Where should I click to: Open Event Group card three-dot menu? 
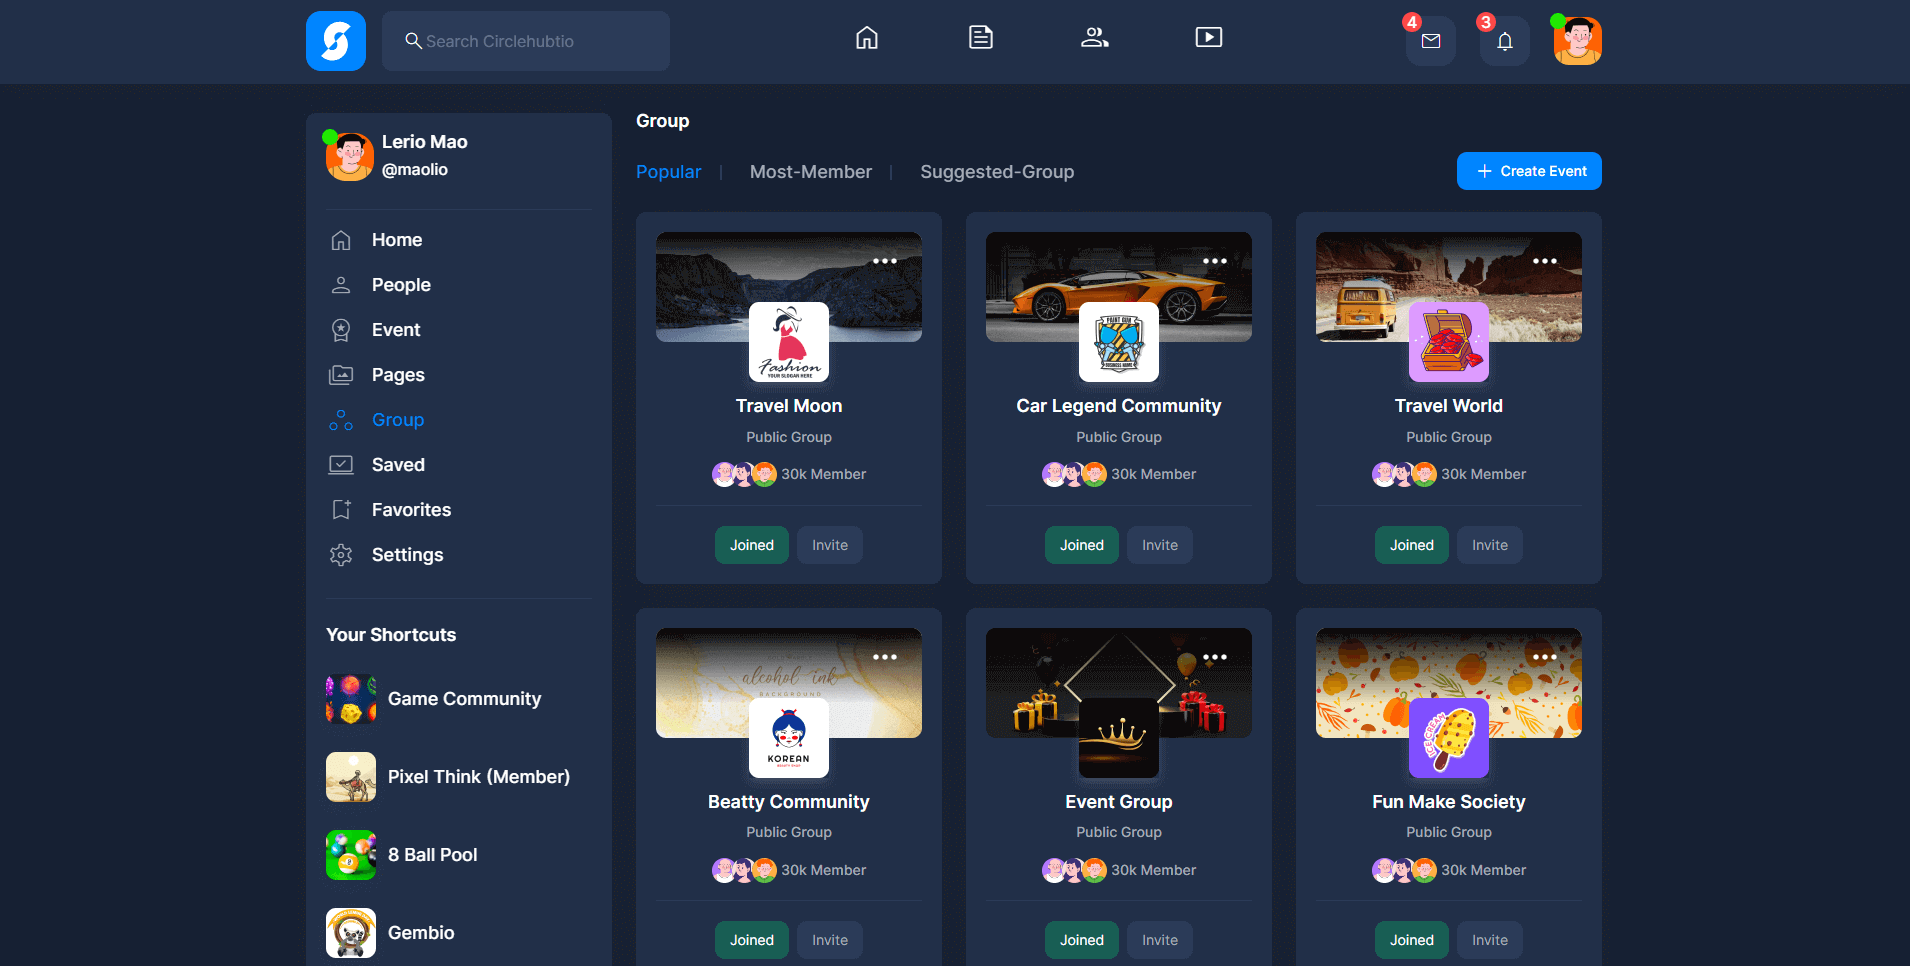[x=1215, y=657]
